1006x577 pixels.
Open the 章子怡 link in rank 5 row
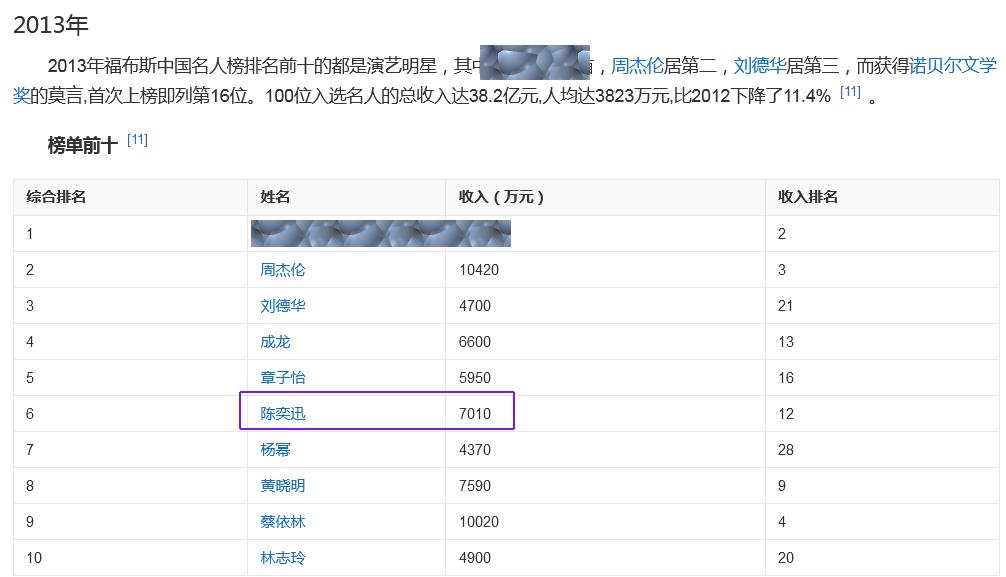[x=283, y=377]
